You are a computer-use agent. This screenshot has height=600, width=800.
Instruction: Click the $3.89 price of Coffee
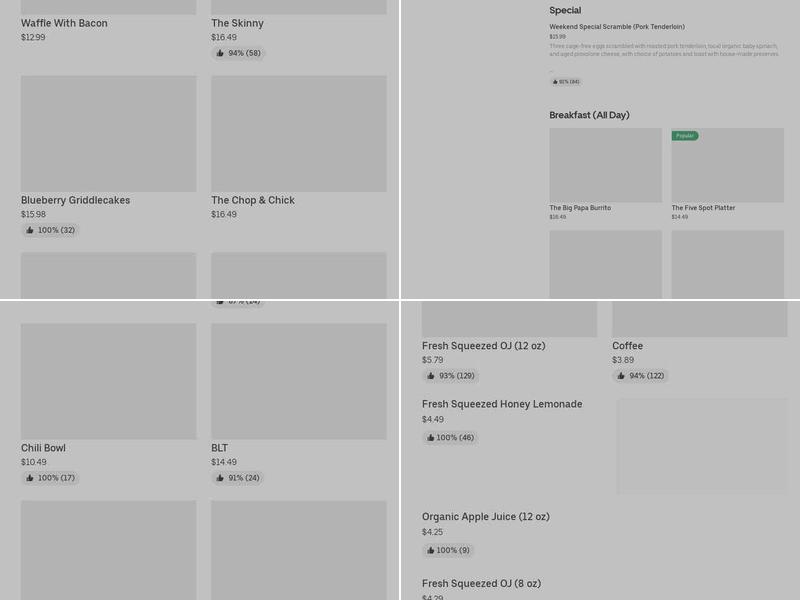point(623,360)
